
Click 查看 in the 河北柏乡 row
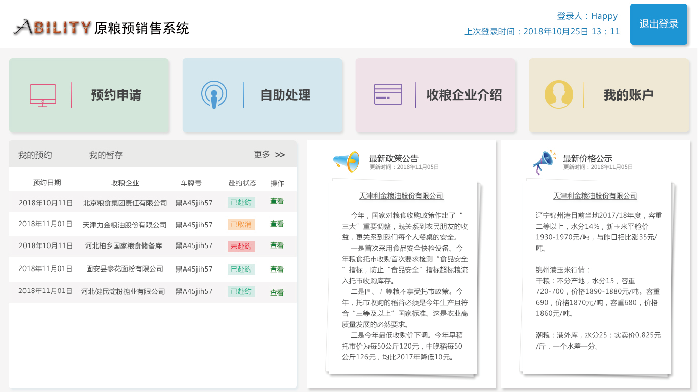[276, 246]
